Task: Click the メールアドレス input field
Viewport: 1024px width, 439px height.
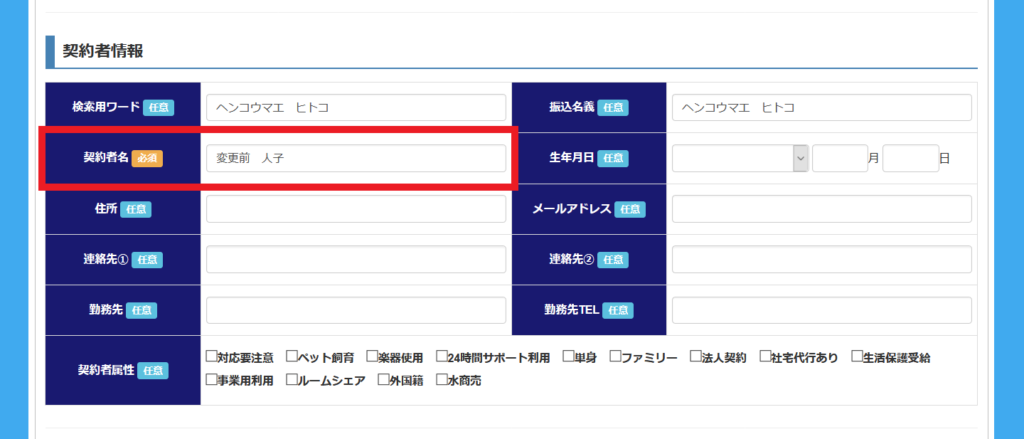Action: (822, 209)
